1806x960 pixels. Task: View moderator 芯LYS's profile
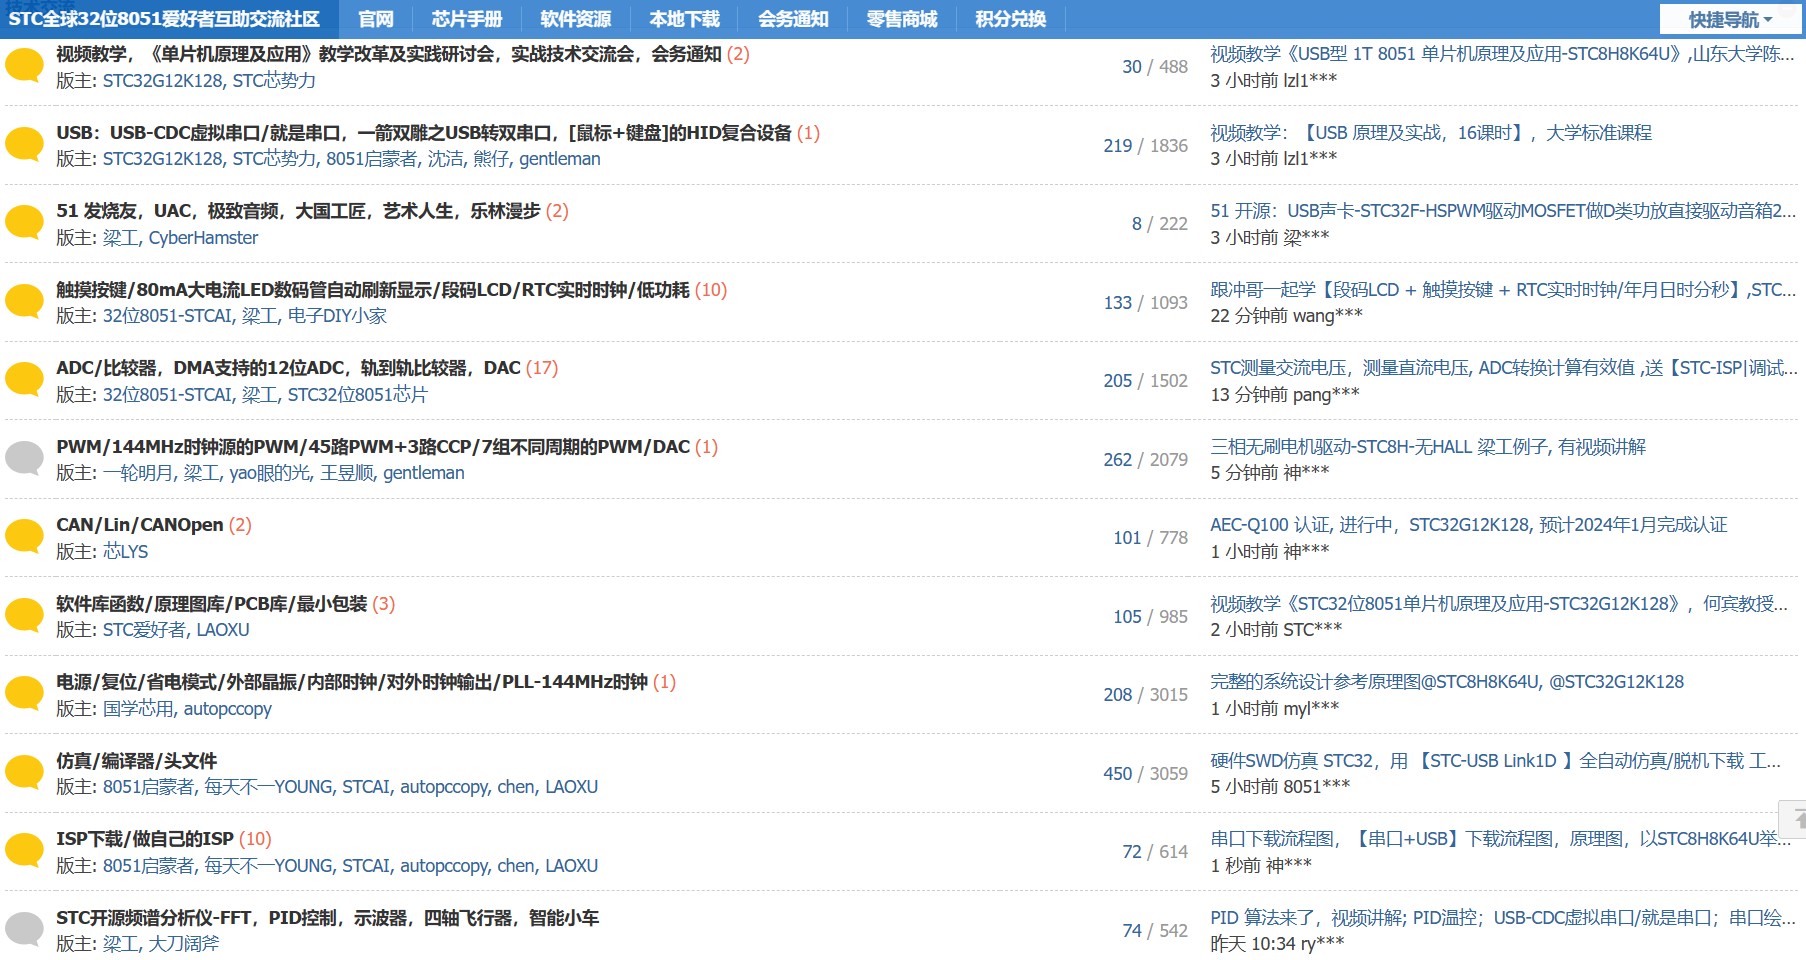(x=125, y=552)
